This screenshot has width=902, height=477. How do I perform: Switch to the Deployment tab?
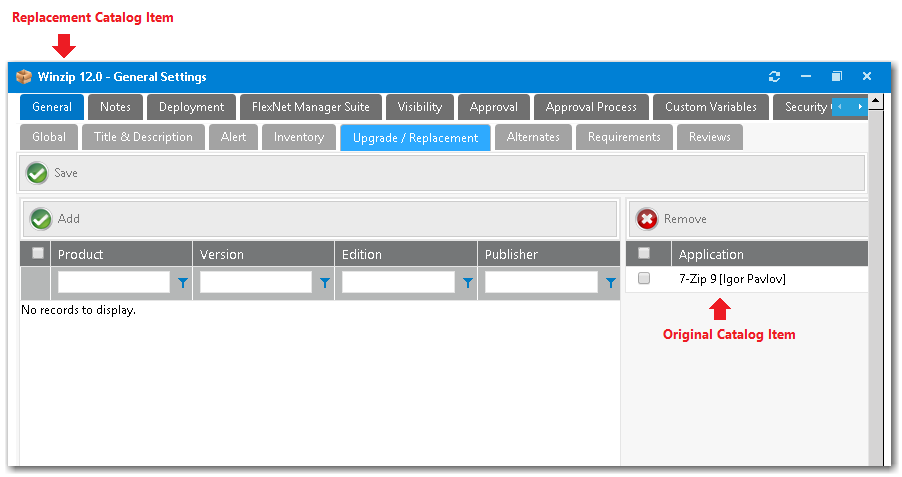click(x=191, y=107)
